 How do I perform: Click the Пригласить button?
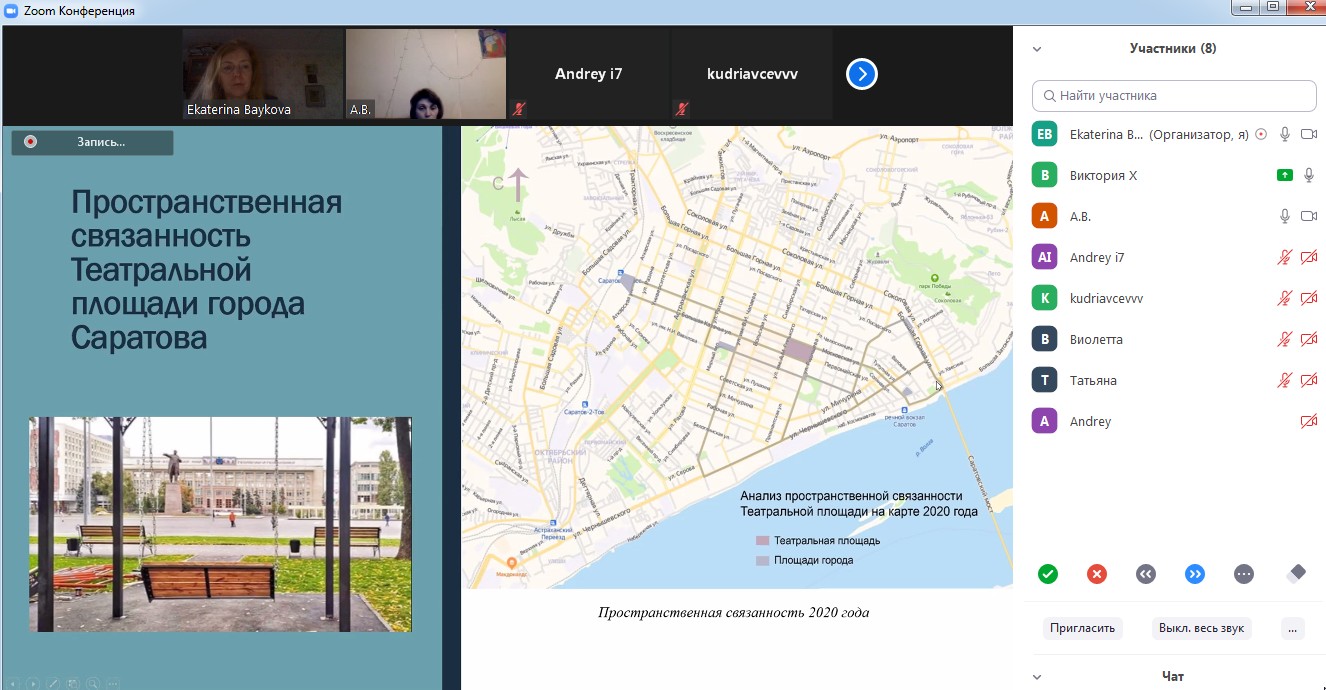[1082, 628]
